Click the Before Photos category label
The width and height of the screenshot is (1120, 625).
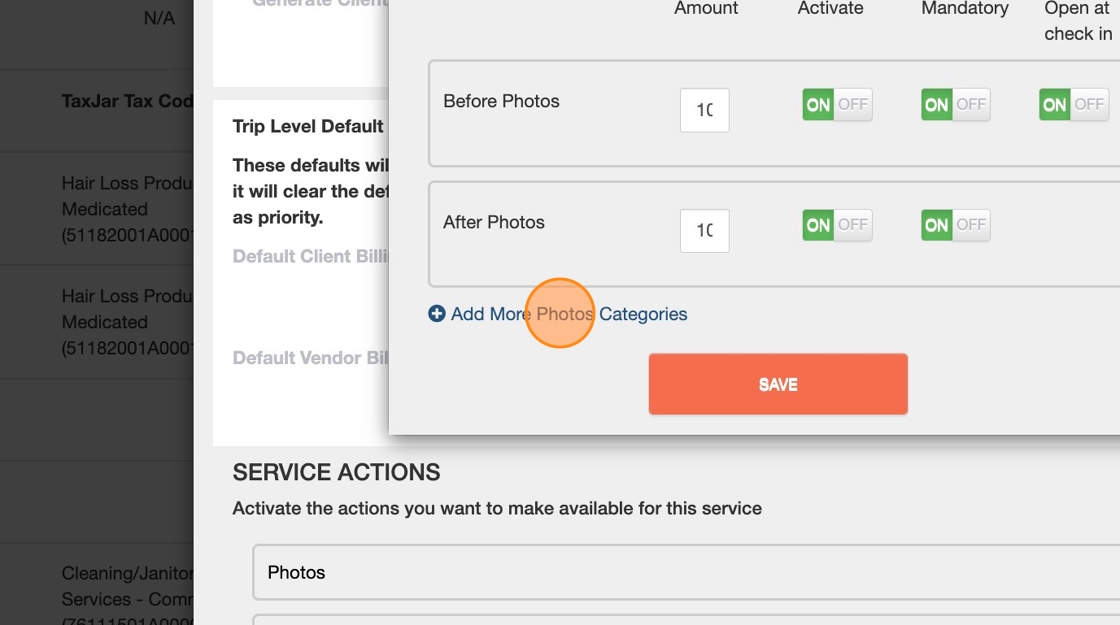pos(501,101)
